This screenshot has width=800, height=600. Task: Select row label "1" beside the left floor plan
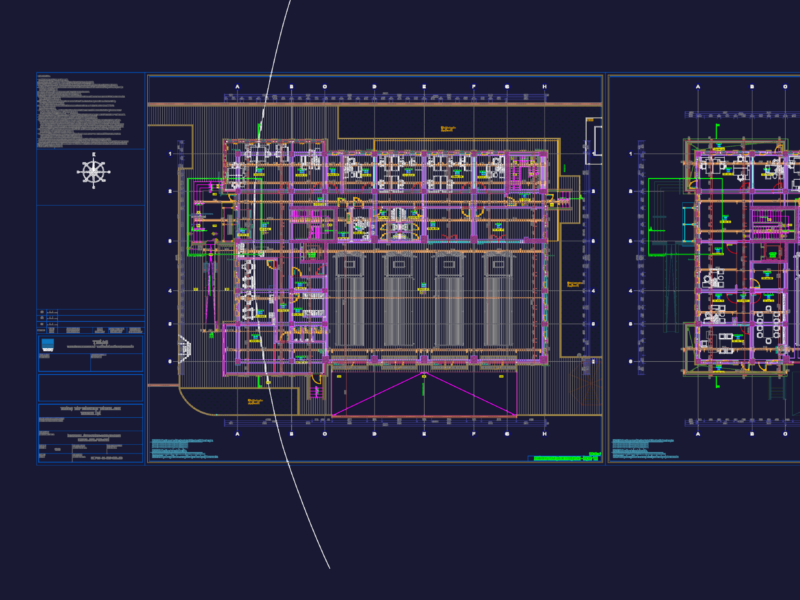click(x=170, y=154)
